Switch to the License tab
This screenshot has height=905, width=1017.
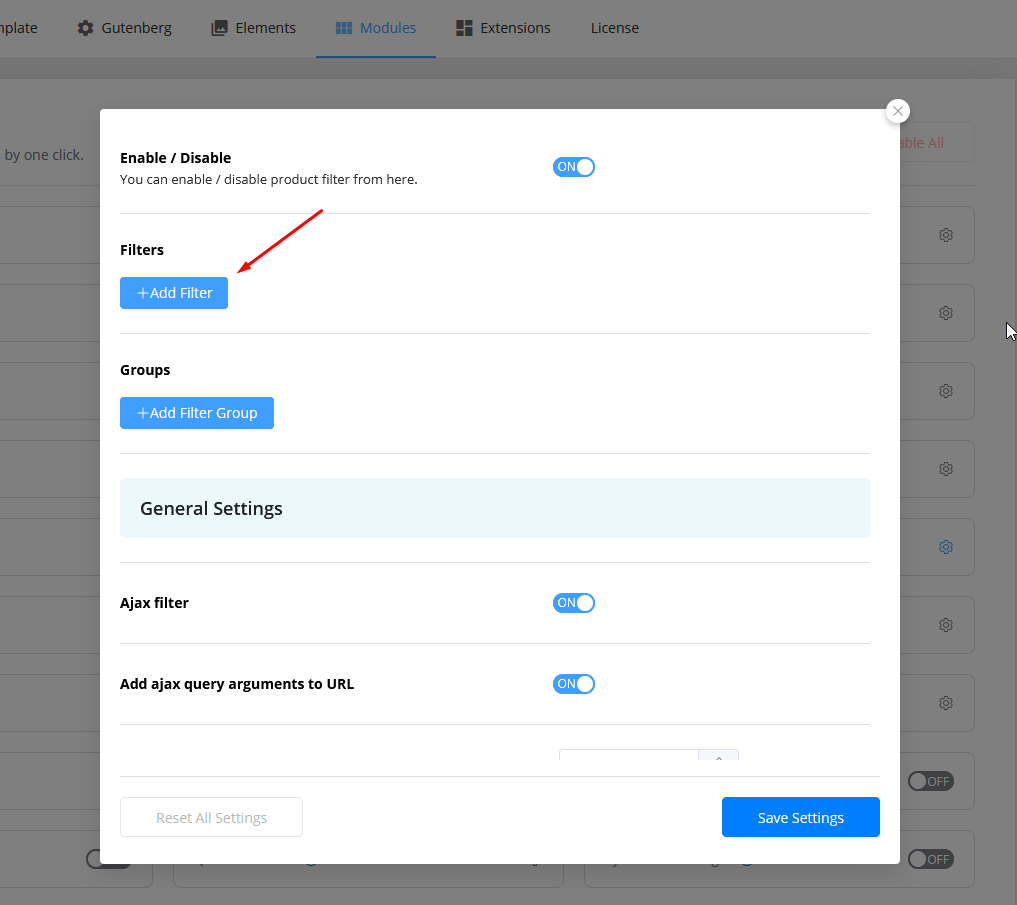click(614, 28)
